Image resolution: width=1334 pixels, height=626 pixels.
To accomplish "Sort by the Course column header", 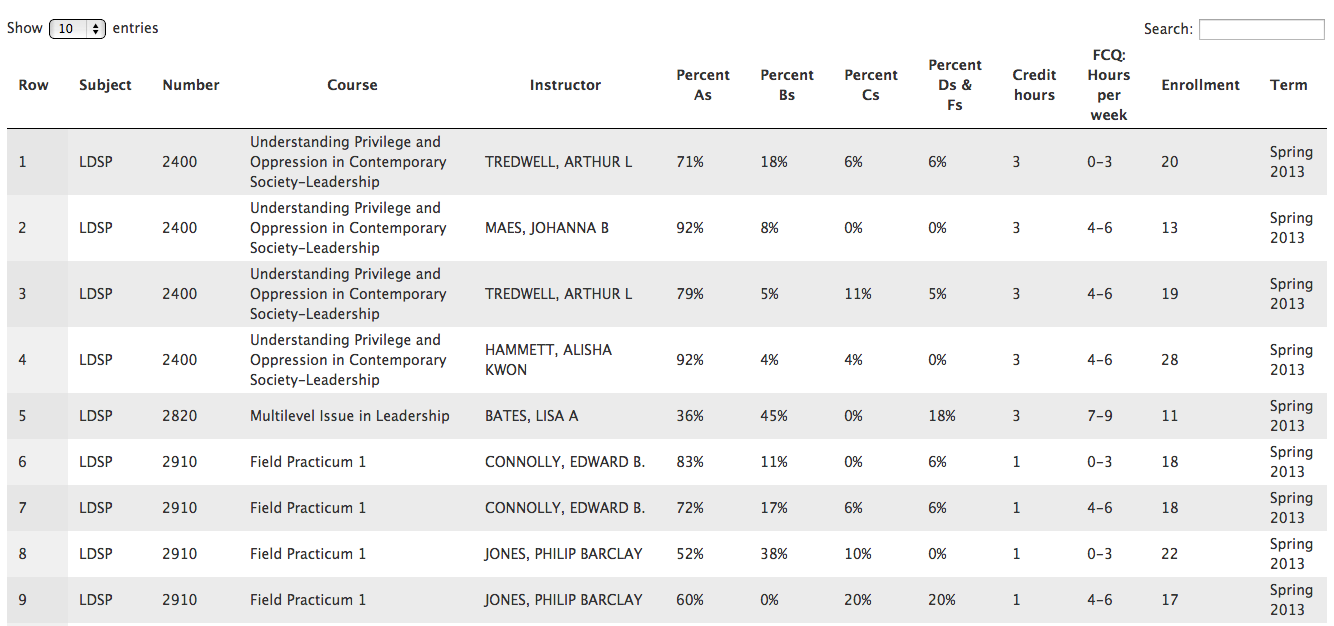I will pos(352,86).
